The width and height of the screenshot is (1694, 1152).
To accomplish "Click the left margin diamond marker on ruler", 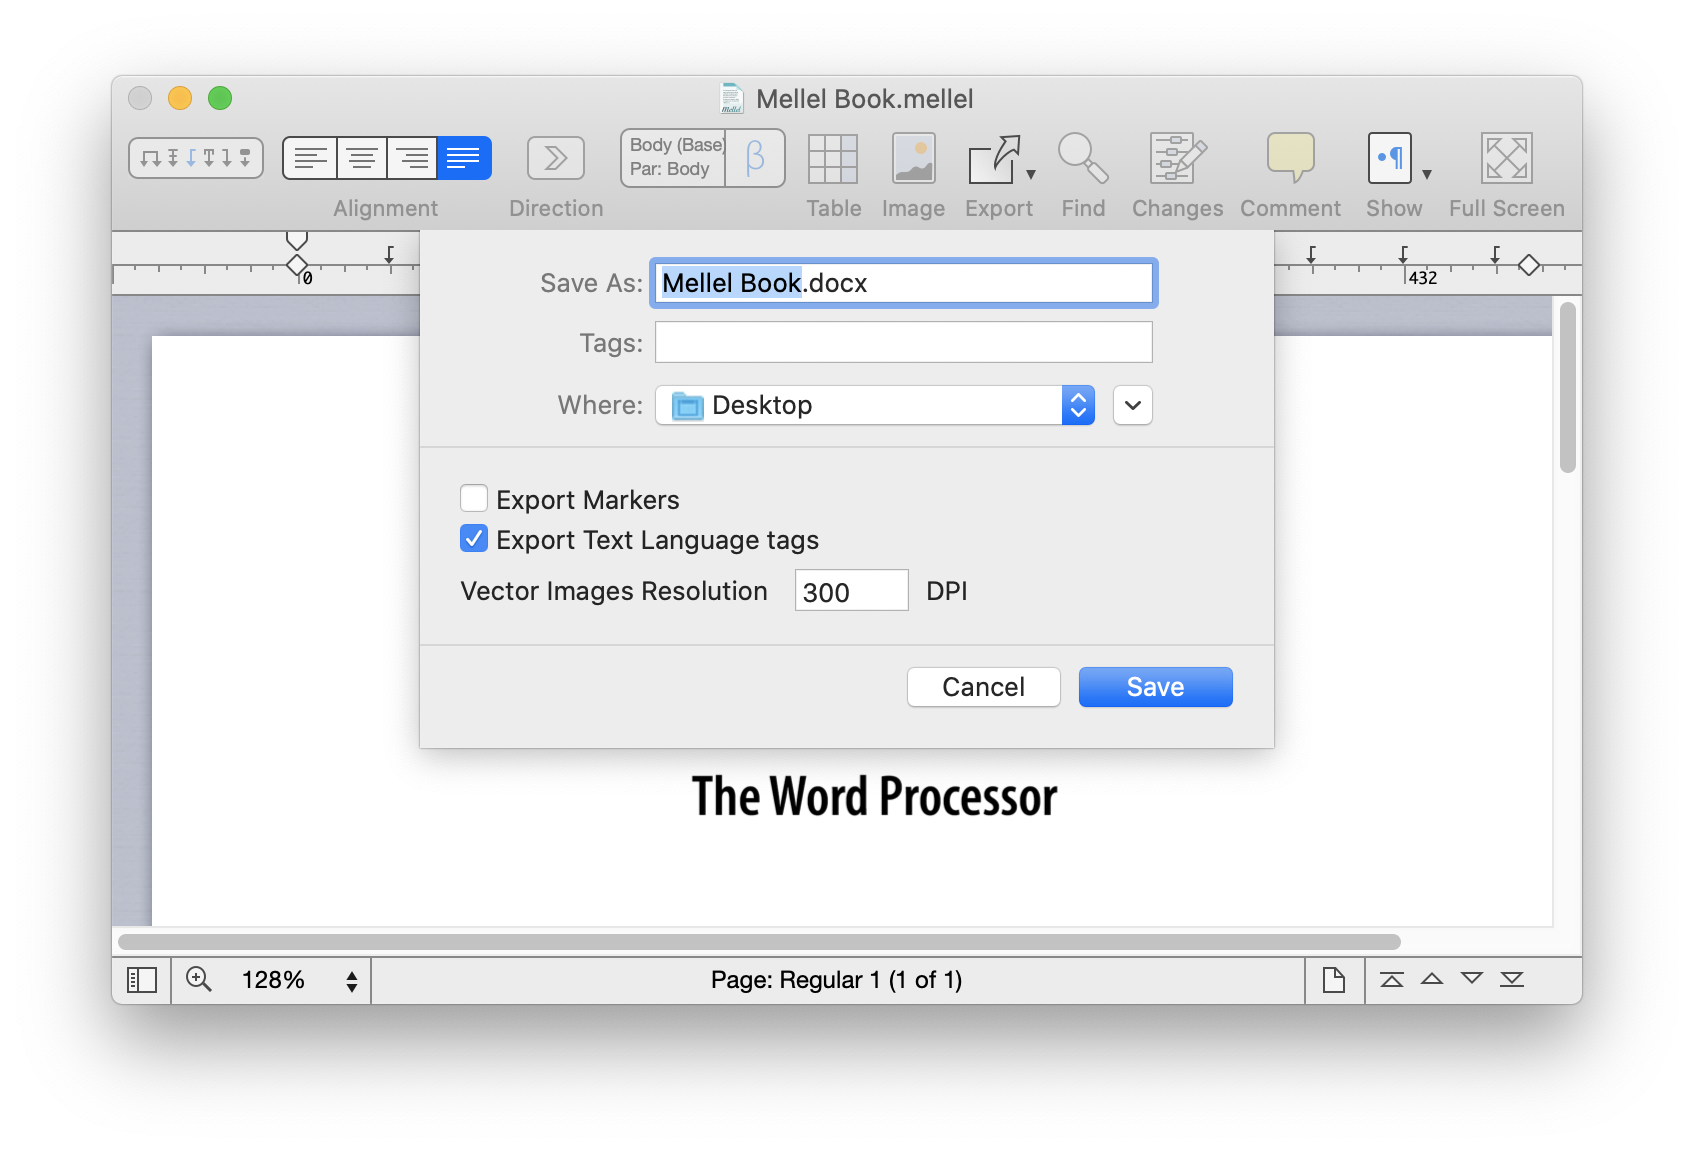I will (296, 265).
